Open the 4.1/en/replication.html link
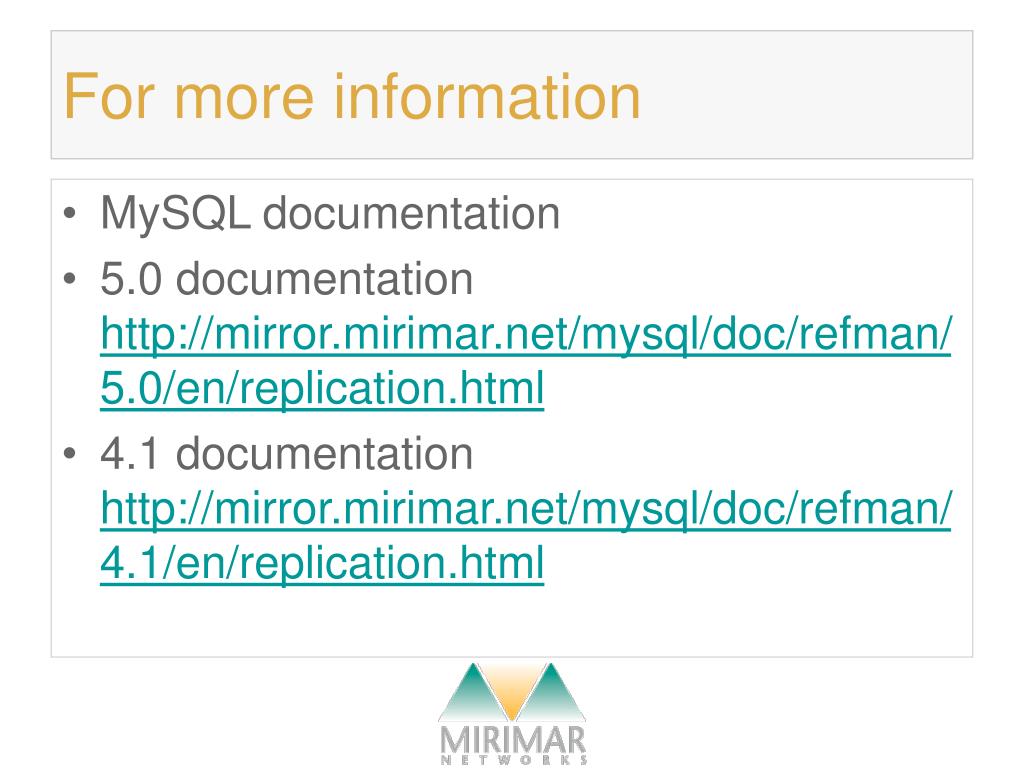This screenshot has width=1024, height=768. (322, 562)
